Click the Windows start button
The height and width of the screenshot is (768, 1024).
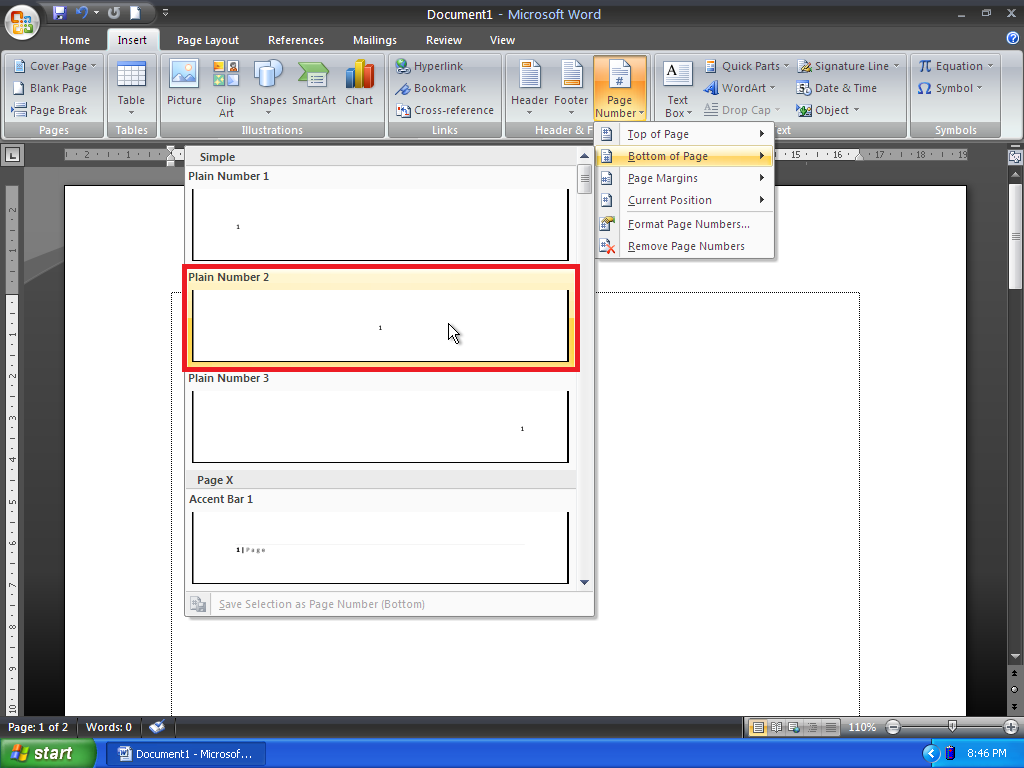47,753
